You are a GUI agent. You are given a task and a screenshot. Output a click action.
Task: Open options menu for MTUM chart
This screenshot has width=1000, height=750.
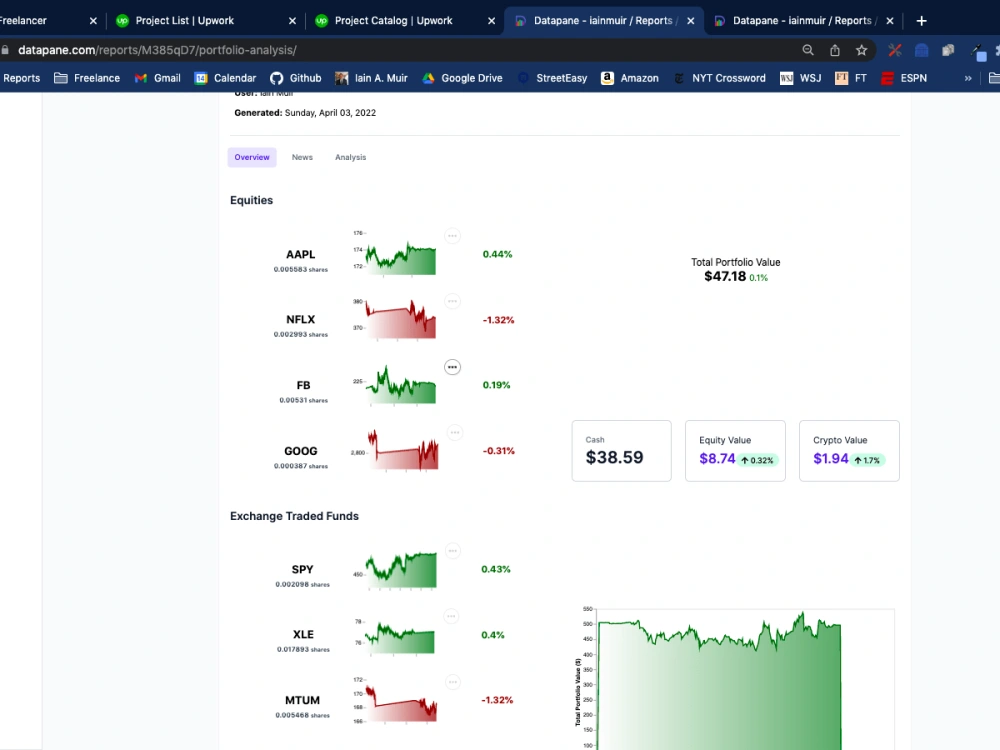pyautogui.click(x=453, y=682)
